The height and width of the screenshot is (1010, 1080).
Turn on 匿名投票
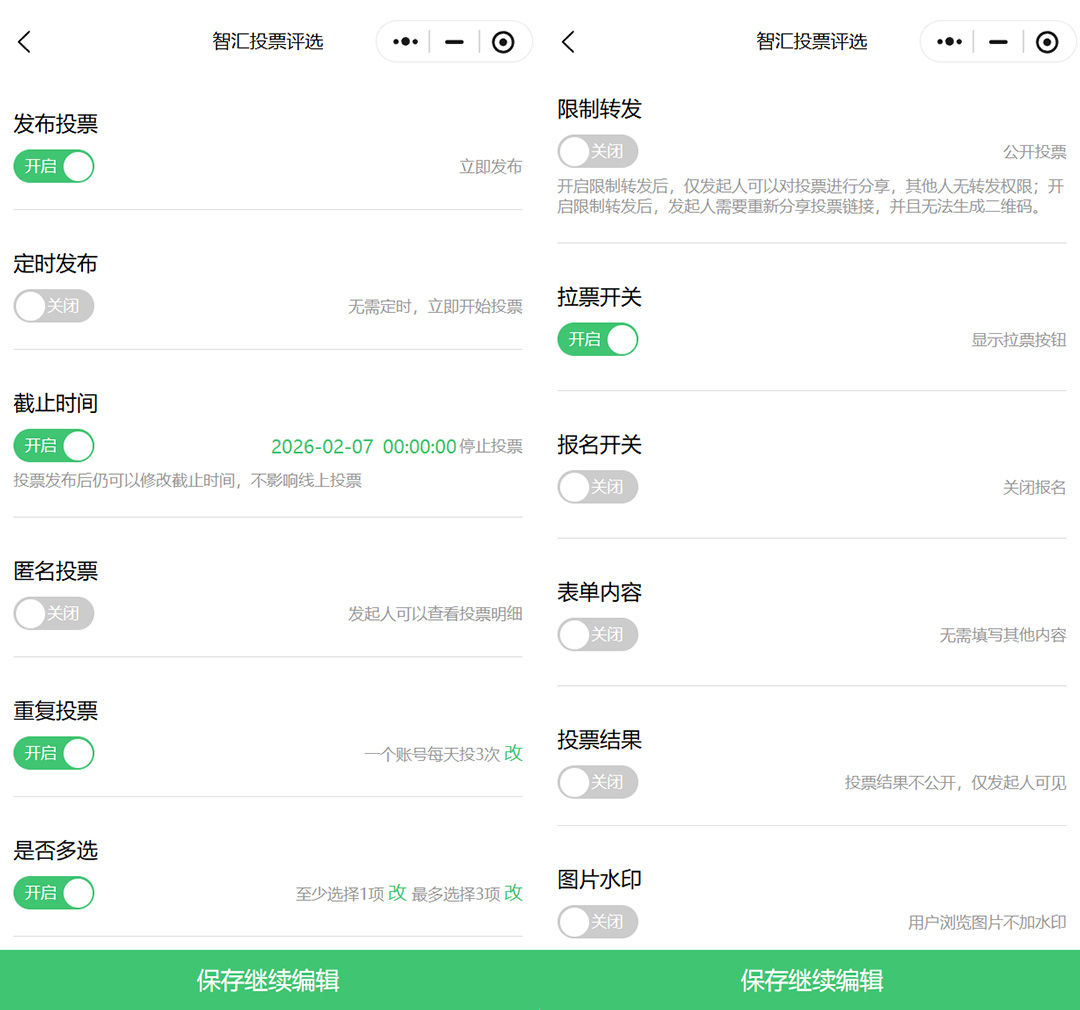[x=54, y=613]
